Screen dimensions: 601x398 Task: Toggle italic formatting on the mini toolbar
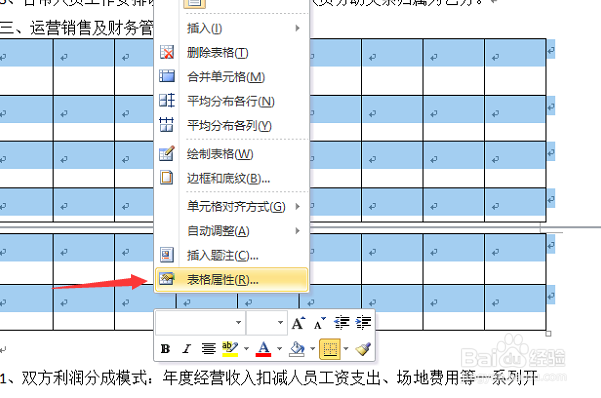tap(187, 349)
